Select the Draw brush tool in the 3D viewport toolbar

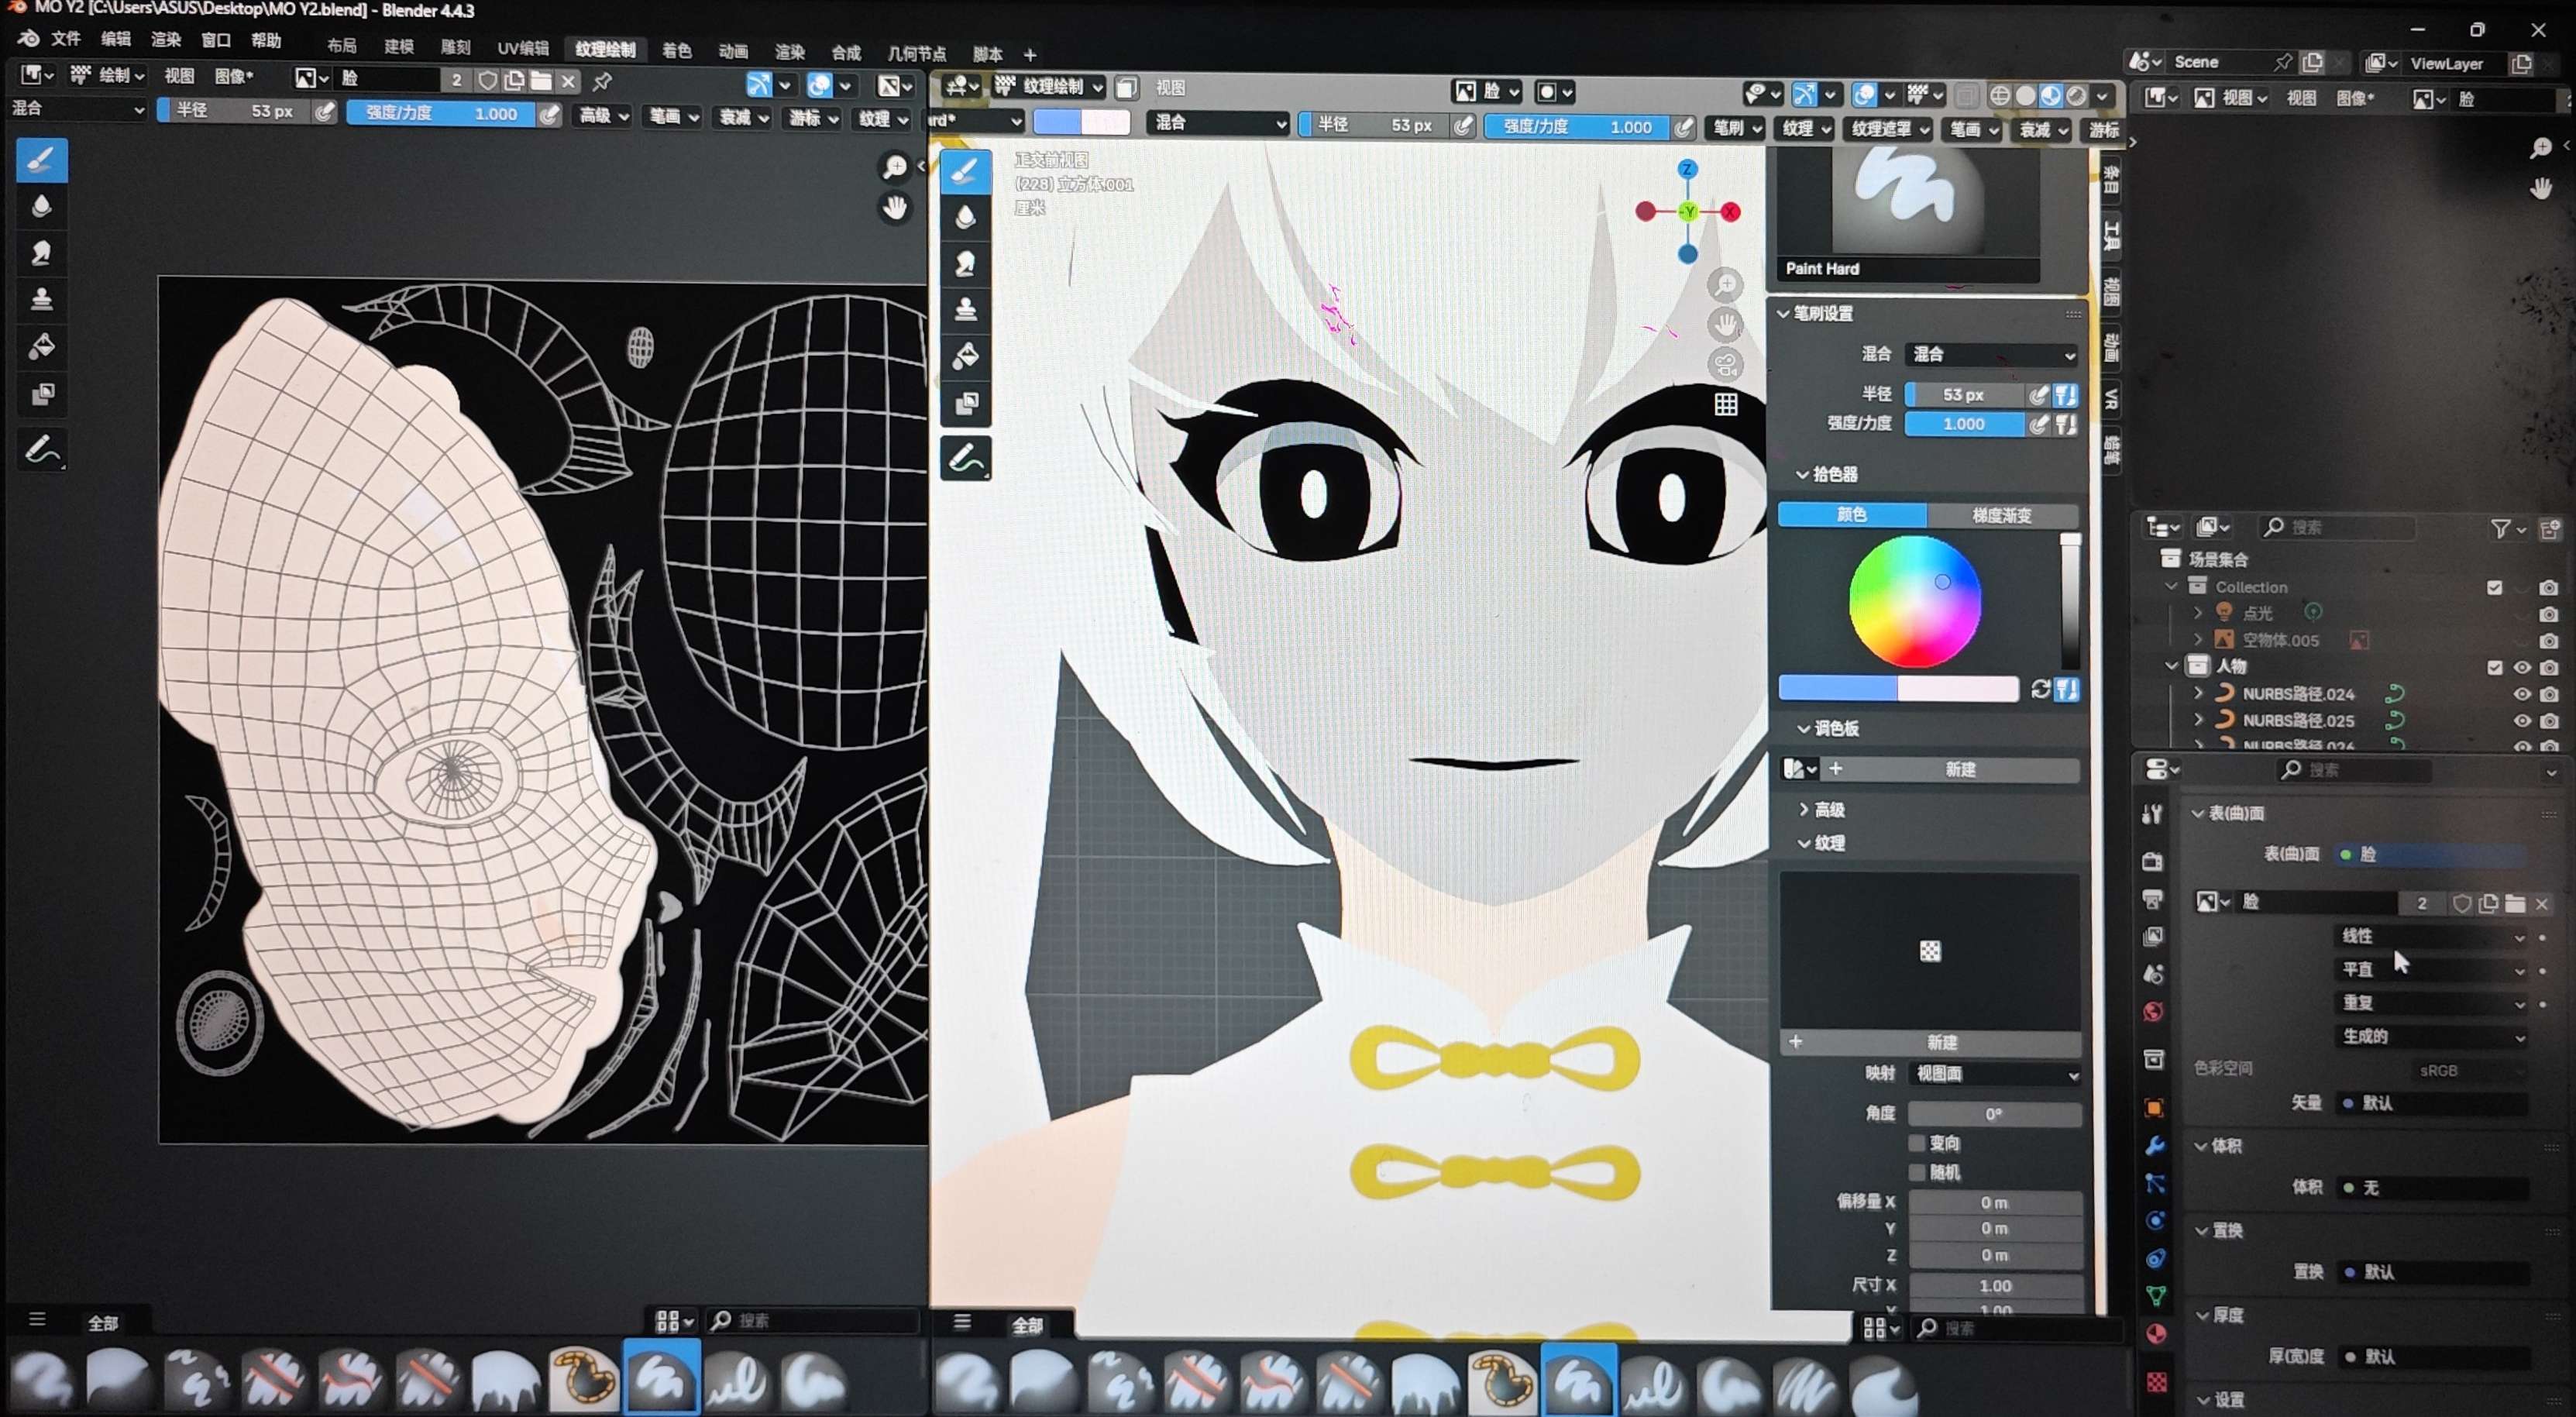click(x=965, y=172)
